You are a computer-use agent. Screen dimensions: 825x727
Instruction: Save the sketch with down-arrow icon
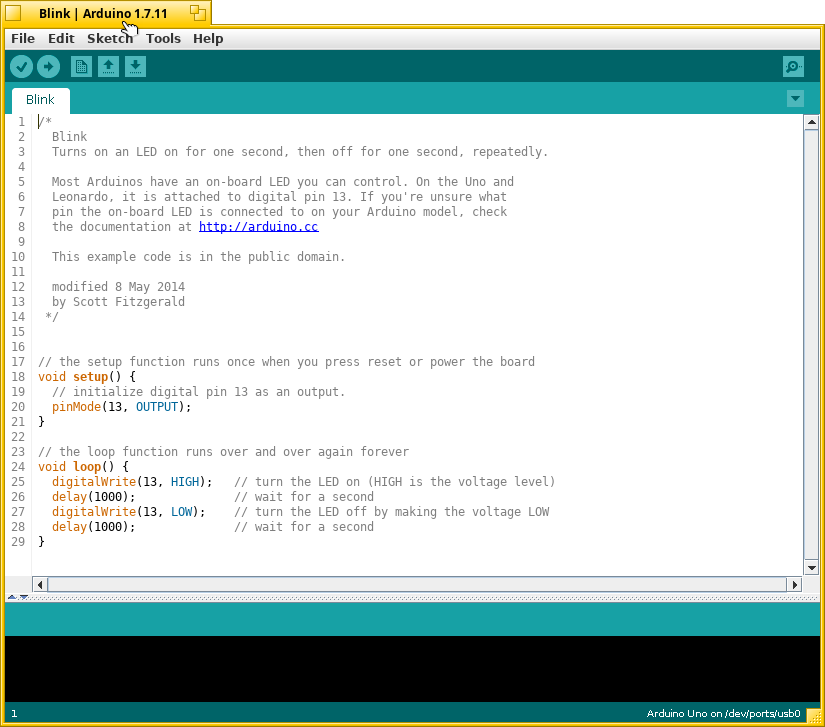[x=135, y=67]
